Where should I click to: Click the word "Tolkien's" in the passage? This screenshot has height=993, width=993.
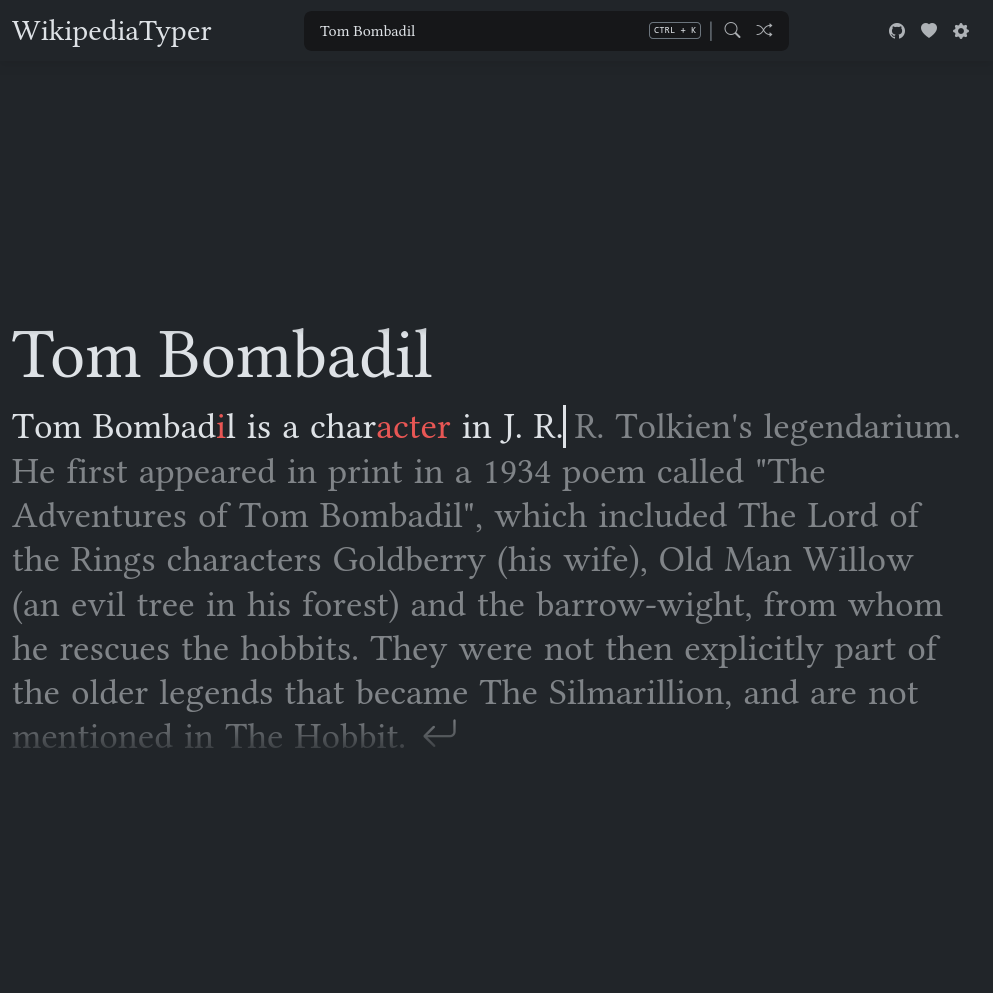pyautogui.click(x=683, y=426)
